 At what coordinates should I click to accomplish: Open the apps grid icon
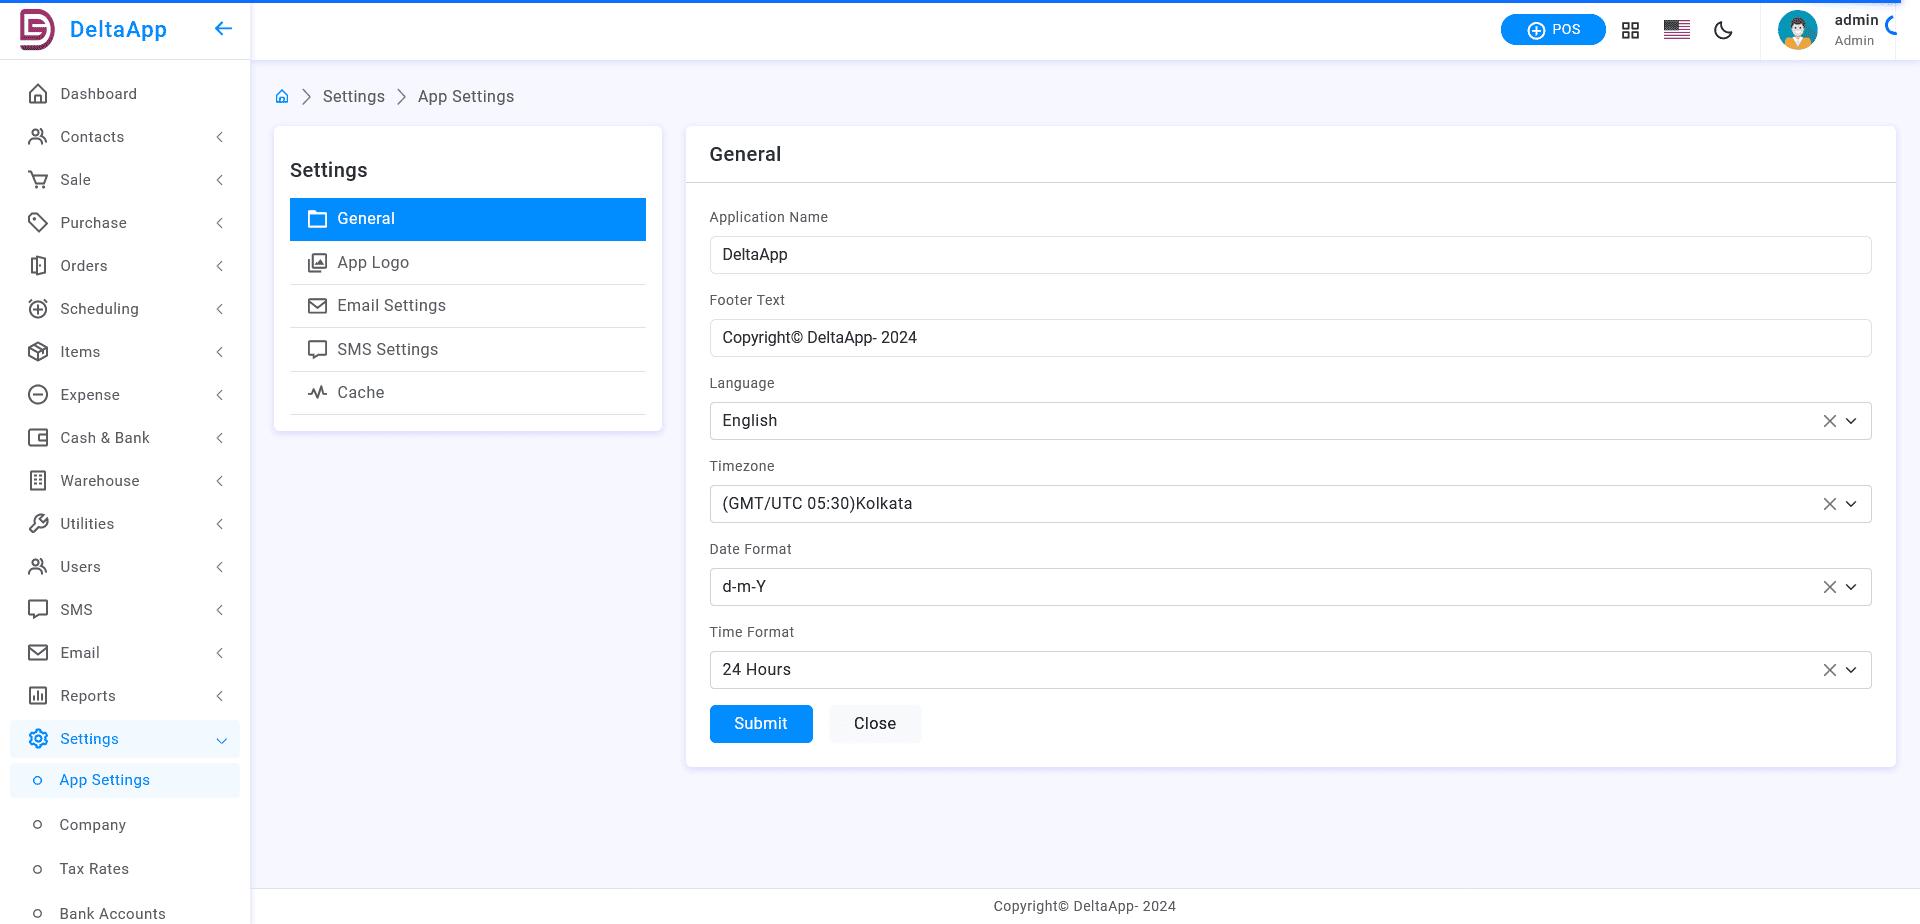(x=1630, y=30)
